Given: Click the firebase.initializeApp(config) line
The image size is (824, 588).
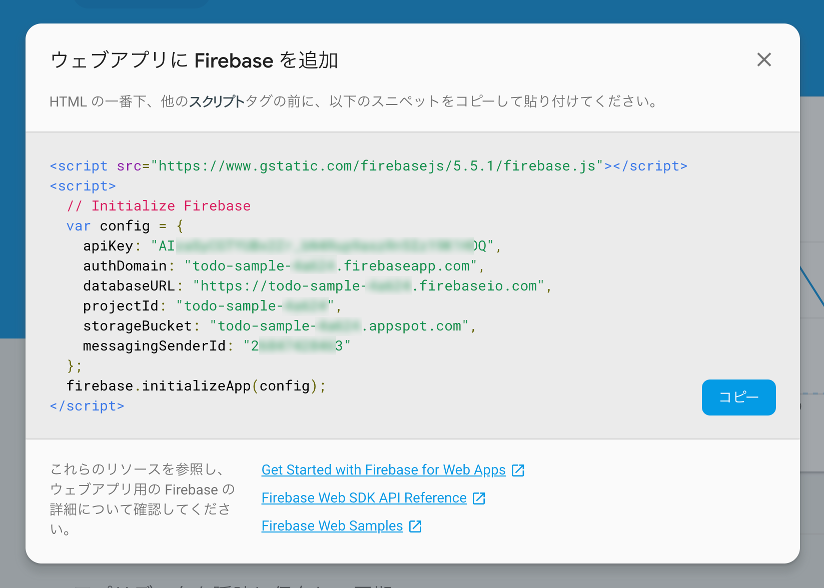Looking at the screenshot, I should click(196, 386).
